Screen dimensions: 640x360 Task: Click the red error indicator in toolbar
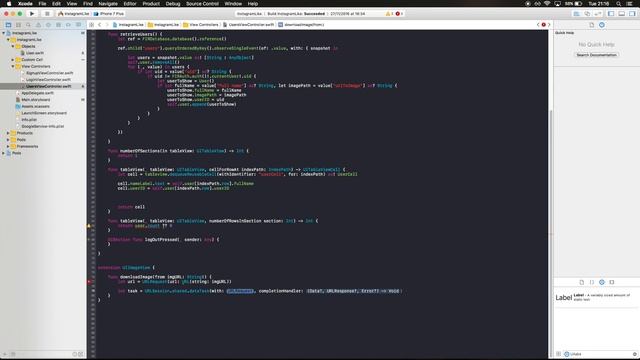click(x=399, y=13)
